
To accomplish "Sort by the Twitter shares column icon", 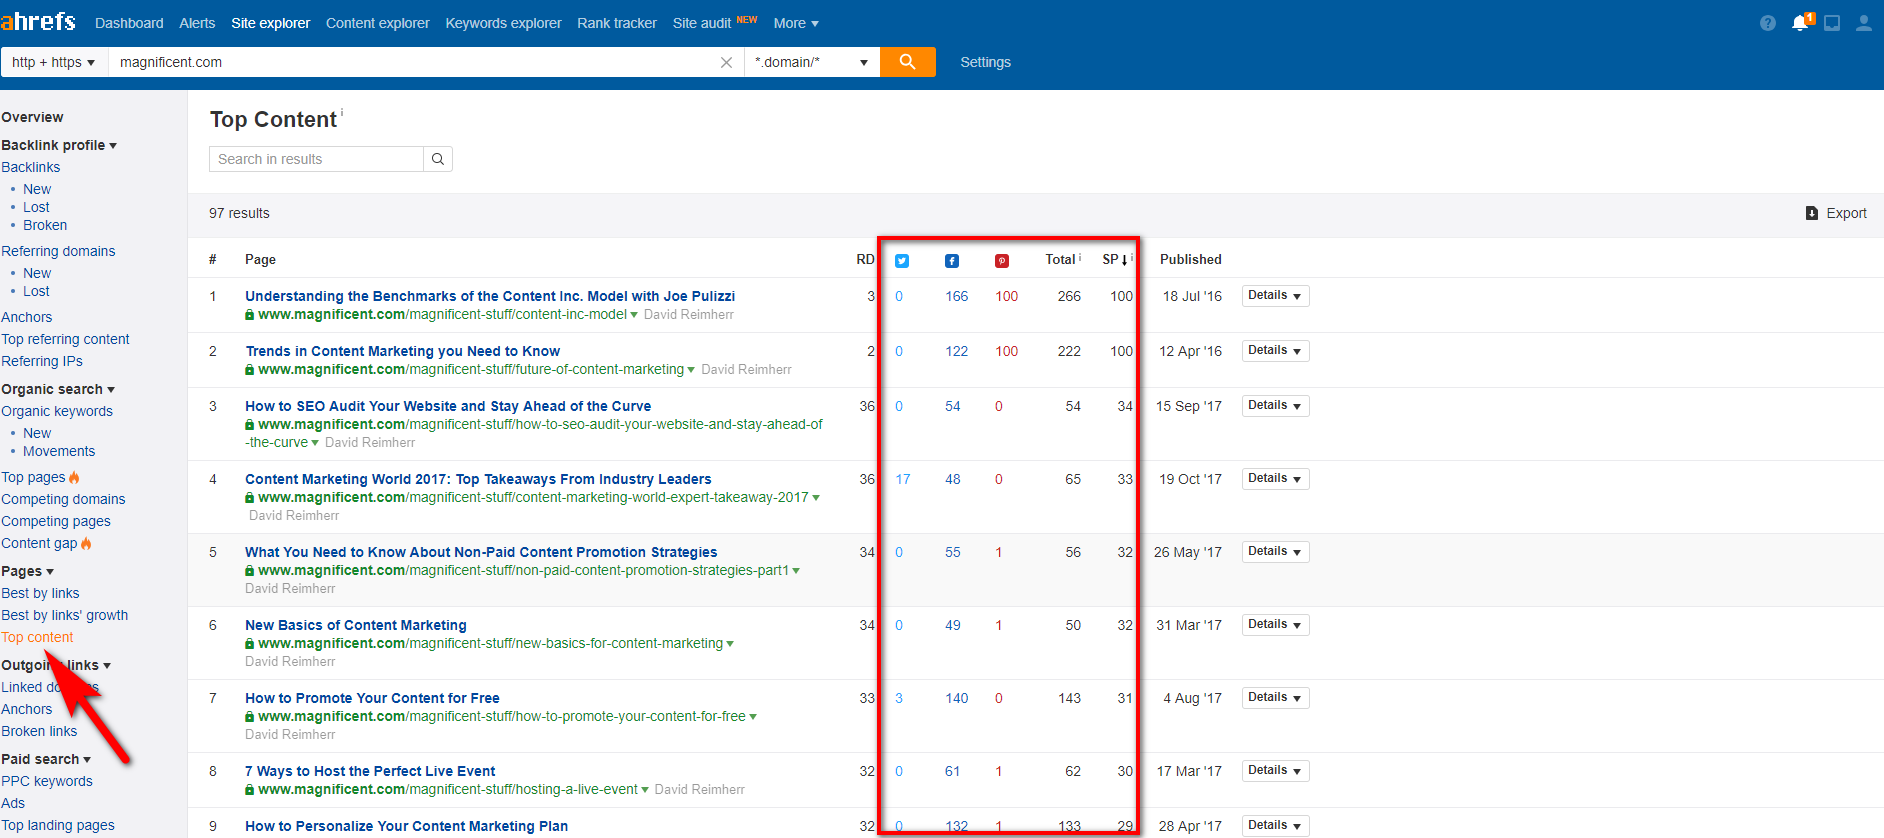I will [x=902, y=261].
